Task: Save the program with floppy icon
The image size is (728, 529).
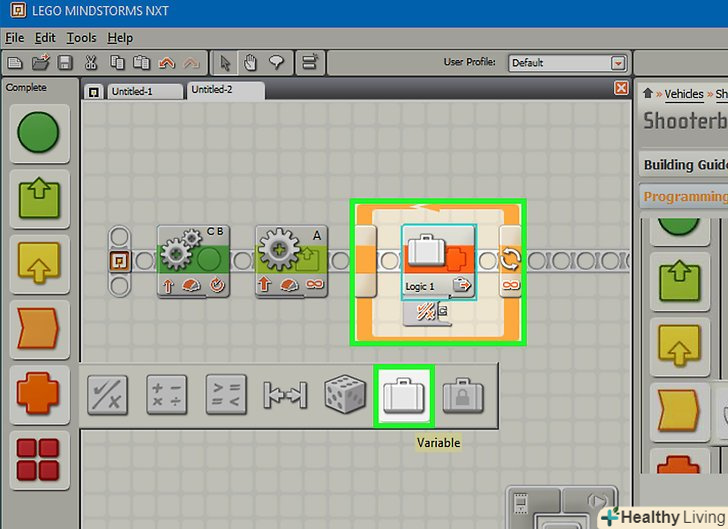Action: (65, 62)
